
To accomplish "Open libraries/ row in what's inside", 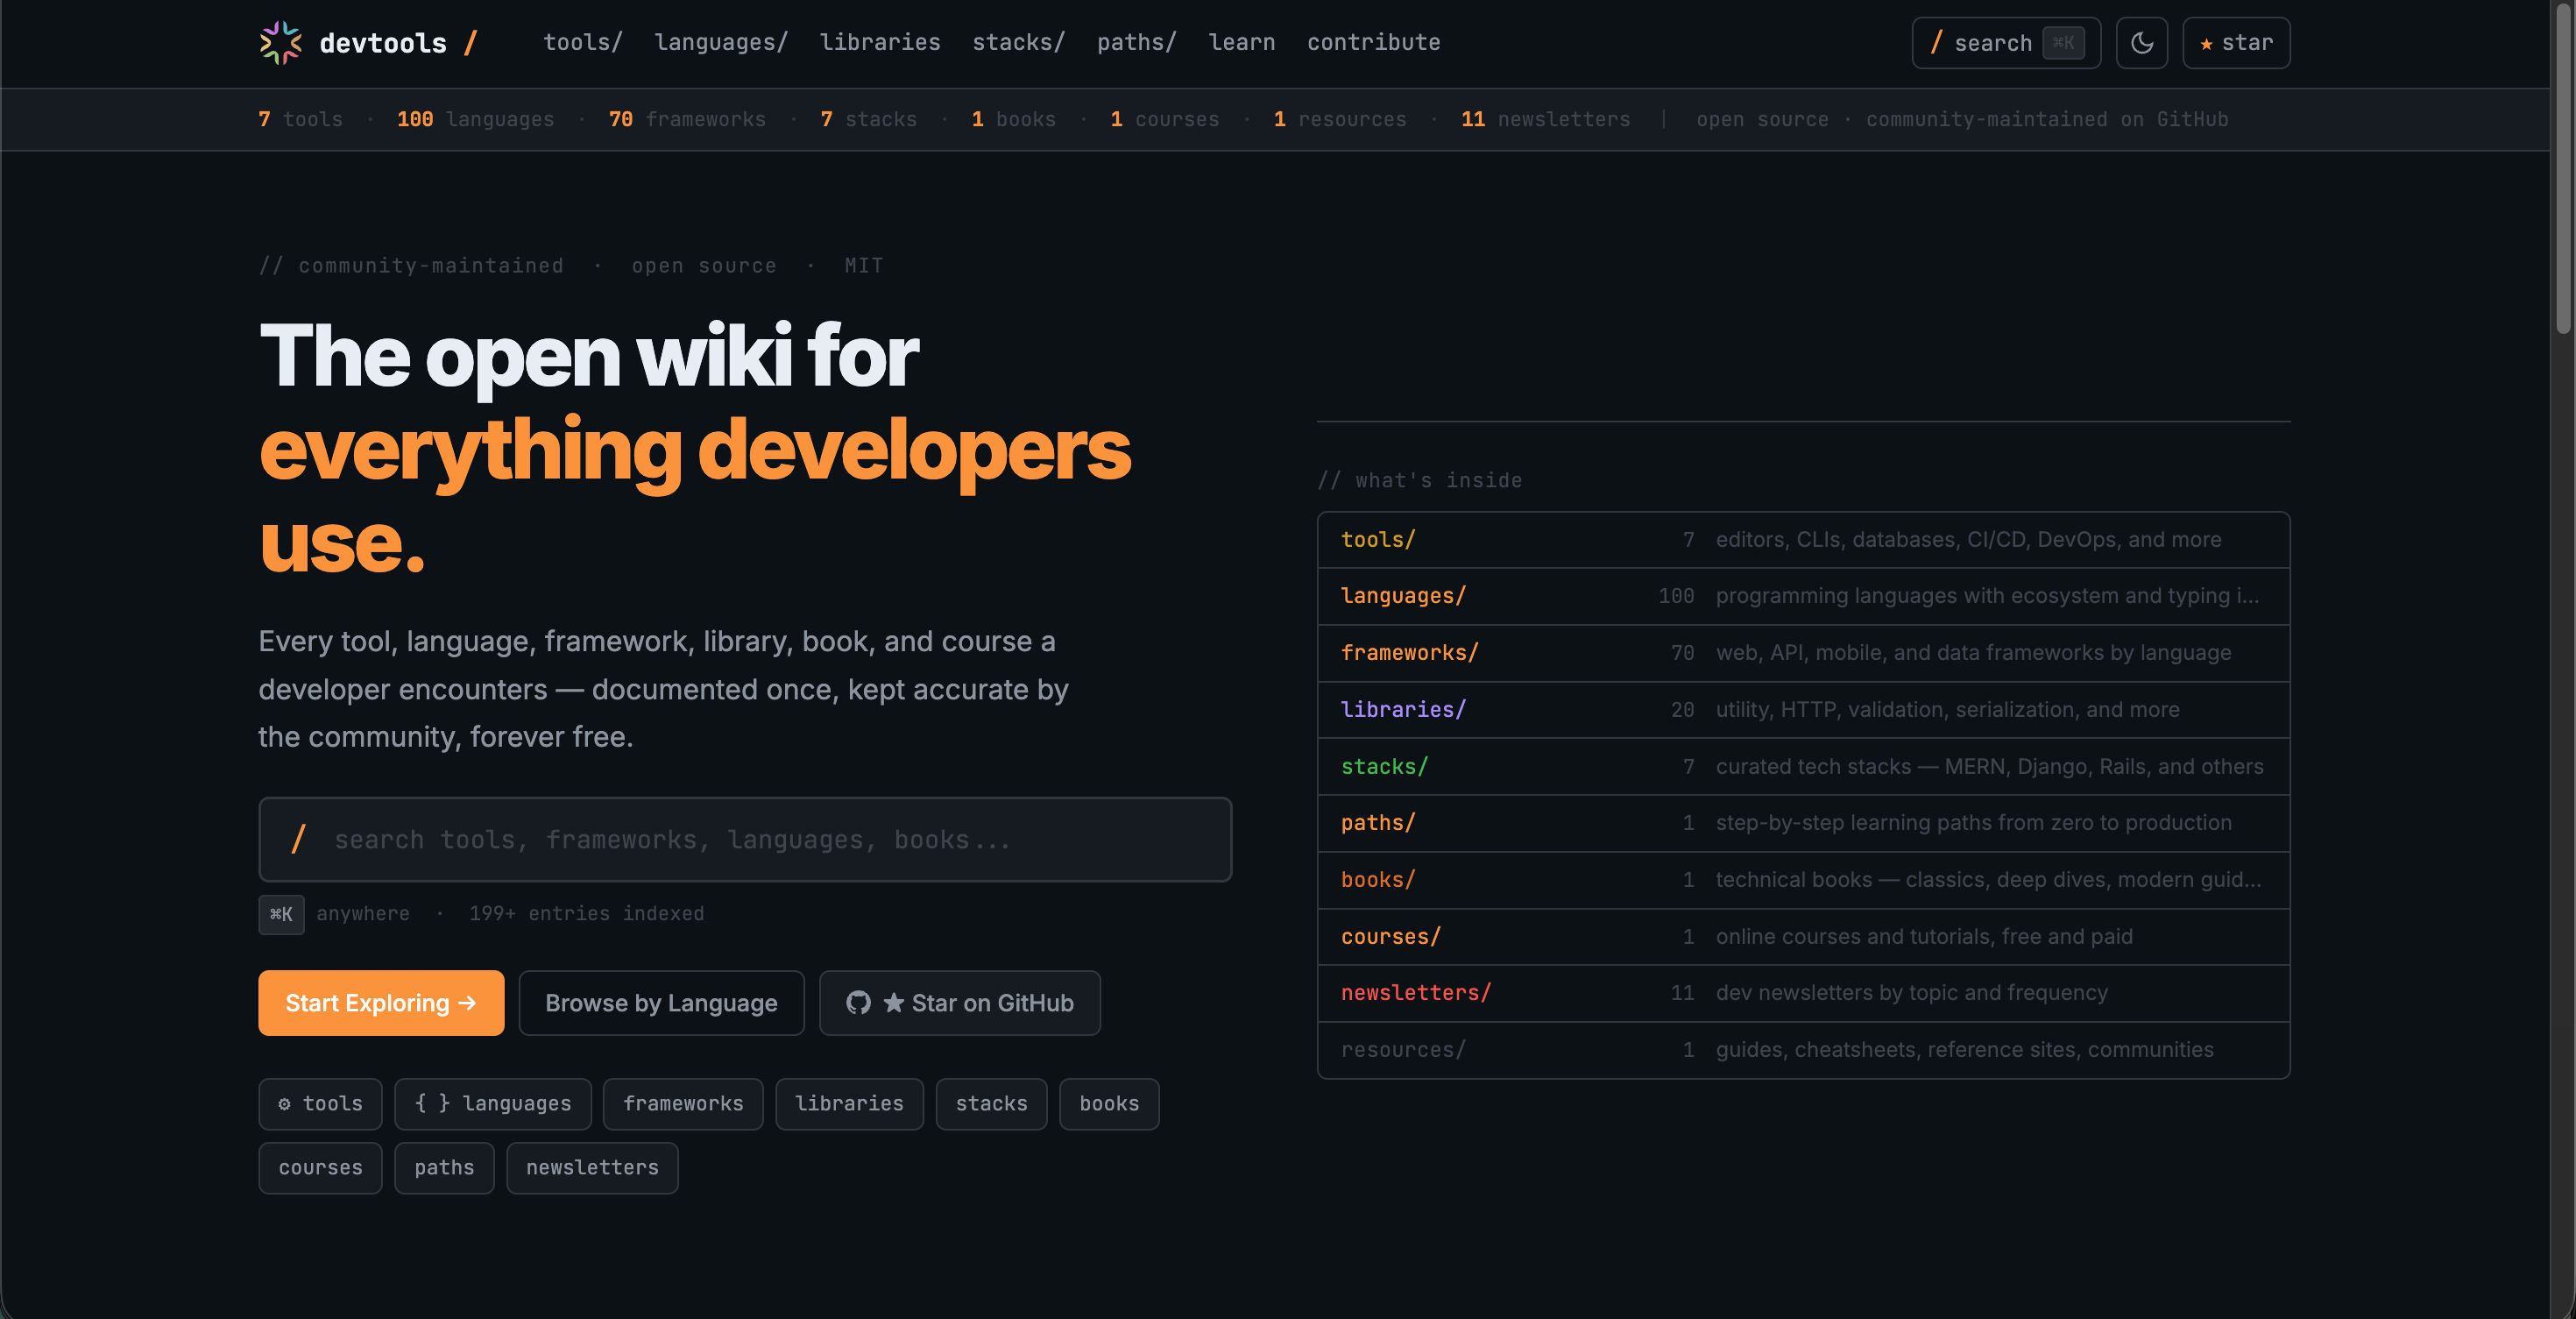I will click(x=1803, y=710).
